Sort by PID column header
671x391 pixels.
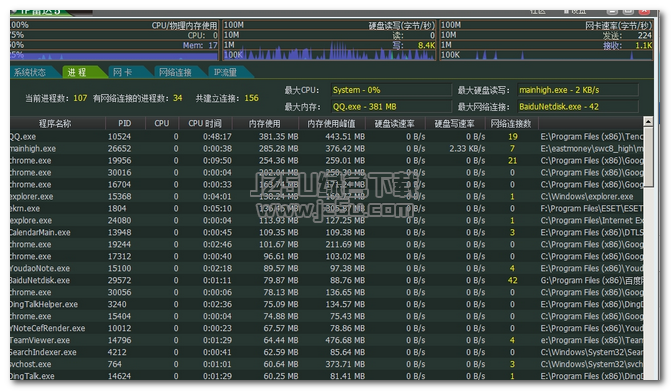(125, 124)
